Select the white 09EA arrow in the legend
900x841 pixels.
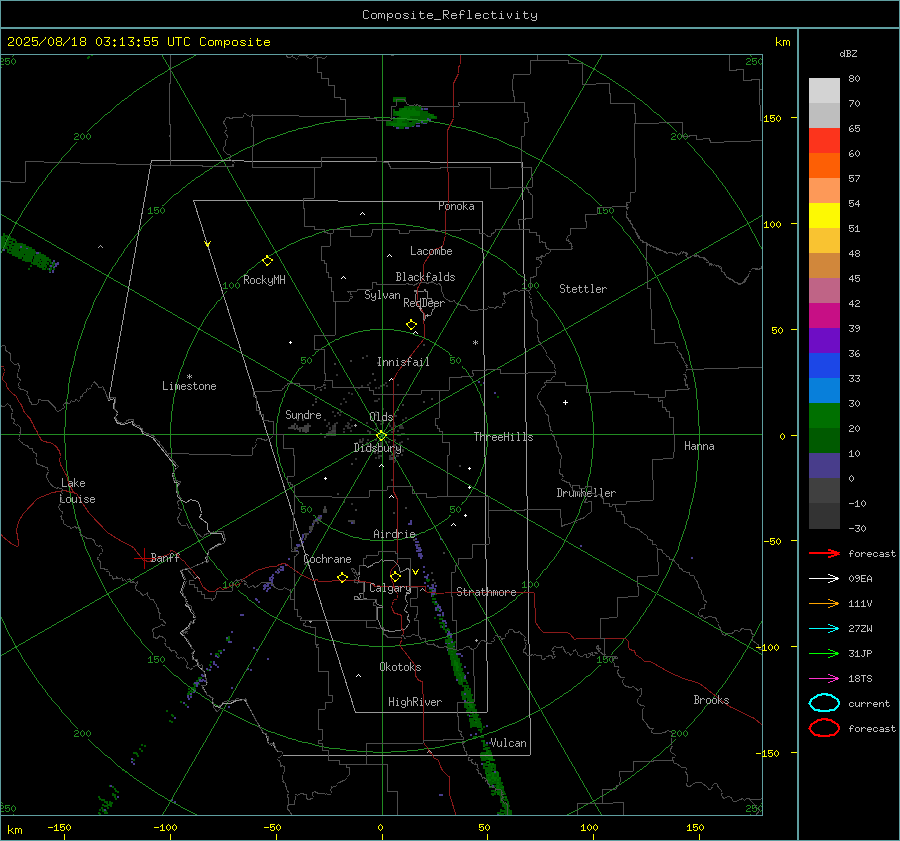824,579
